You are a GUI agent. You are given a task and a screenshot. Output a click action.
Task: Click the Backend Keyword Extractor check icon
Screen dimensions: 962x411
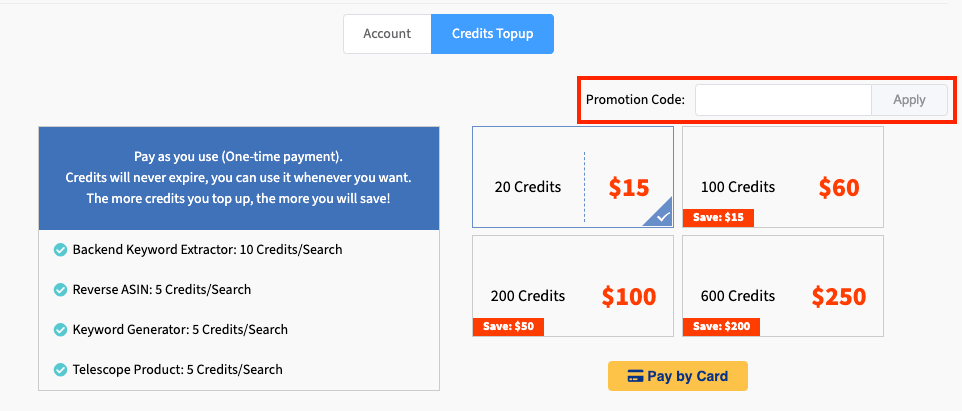60,250
